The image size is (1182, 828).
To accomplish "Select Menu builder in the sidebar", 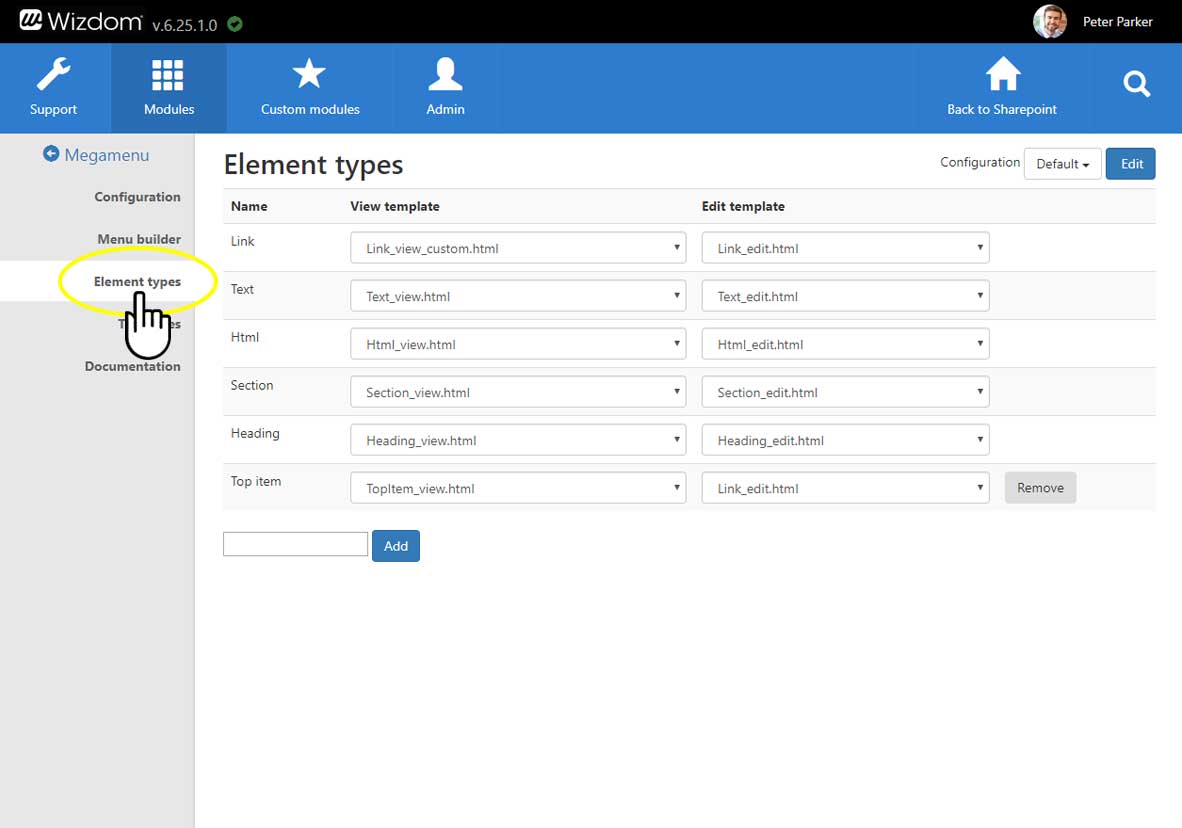I will click(139, 239).
